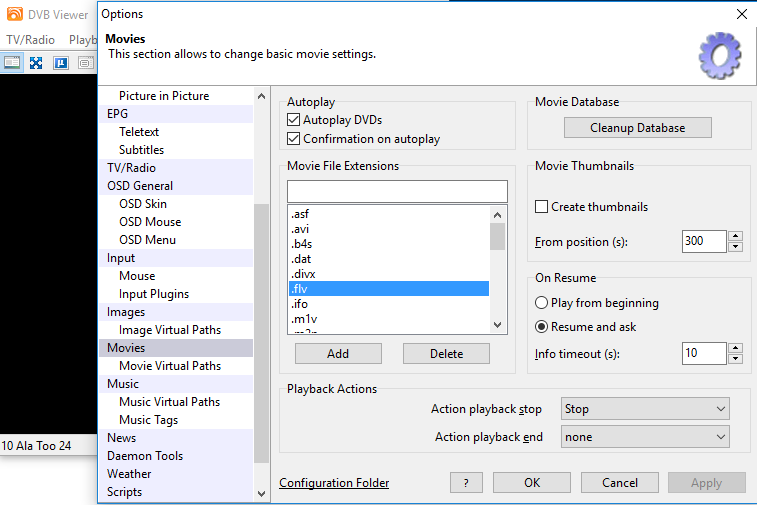Toggle Confirmation on autoplay checkbox

click(293, 139)
